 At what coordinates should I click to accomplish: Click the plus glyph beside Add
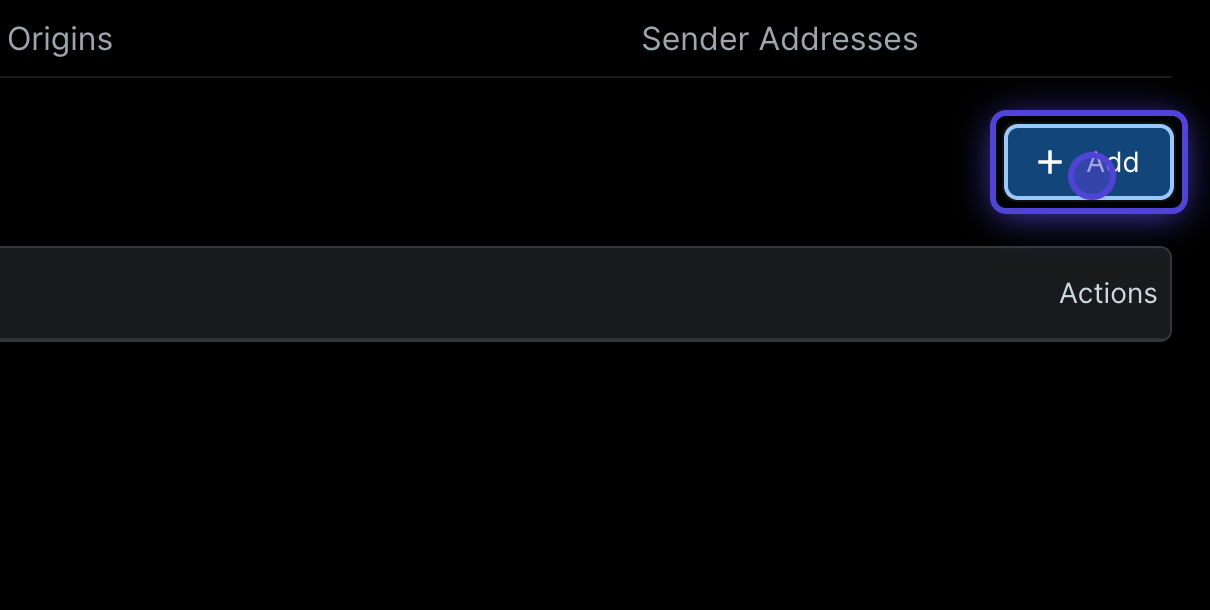pyautogui.click(x=1049, y=162)
